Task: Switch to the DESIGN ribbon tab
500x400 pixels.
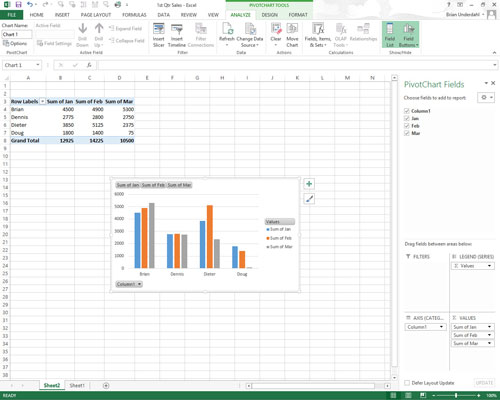Action: click(269, 15)
